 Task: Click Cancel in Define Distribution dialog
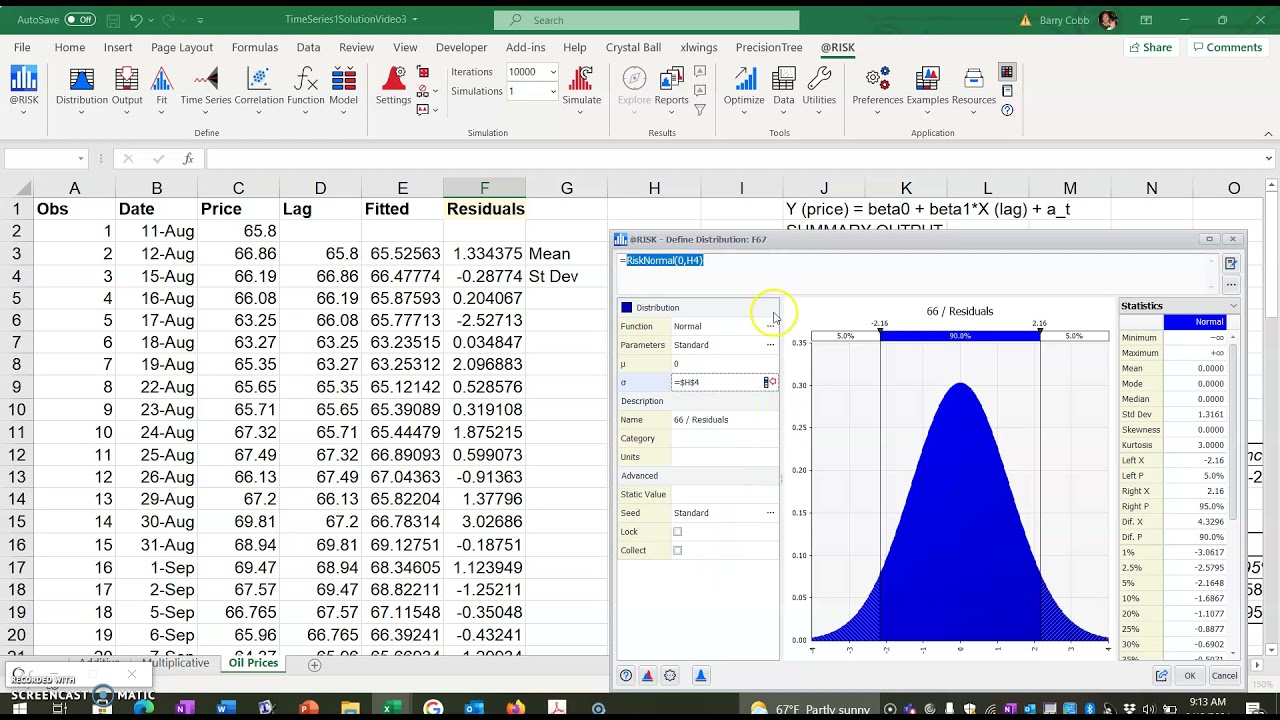click(1224, 676)
